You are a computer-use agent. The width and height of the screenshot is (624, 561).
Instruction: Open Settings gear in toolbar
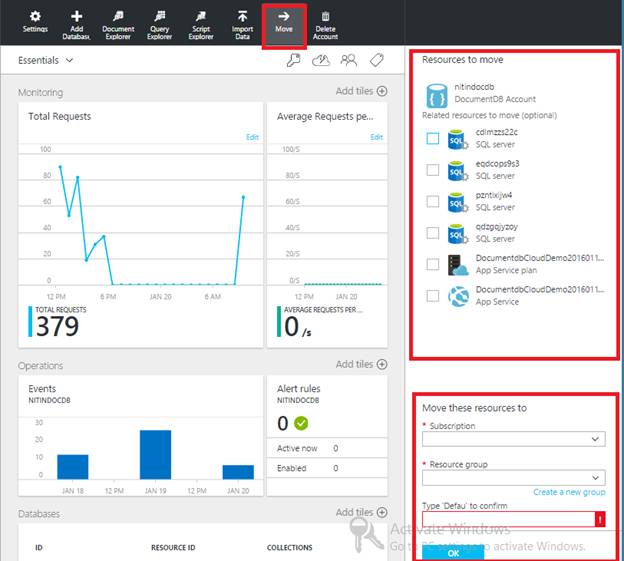[35, 17]
